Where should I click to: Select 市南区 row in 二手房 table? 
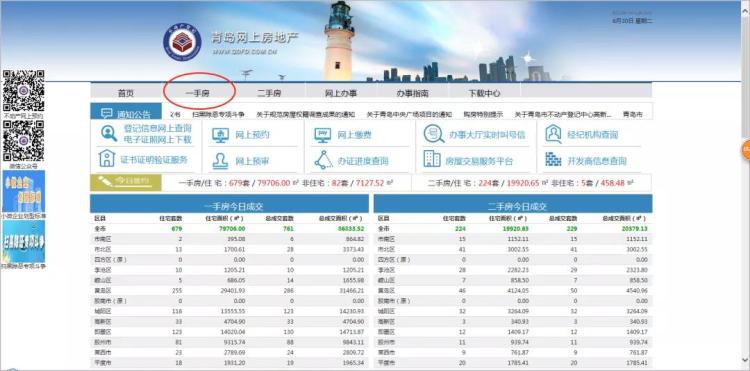(513, 239)
